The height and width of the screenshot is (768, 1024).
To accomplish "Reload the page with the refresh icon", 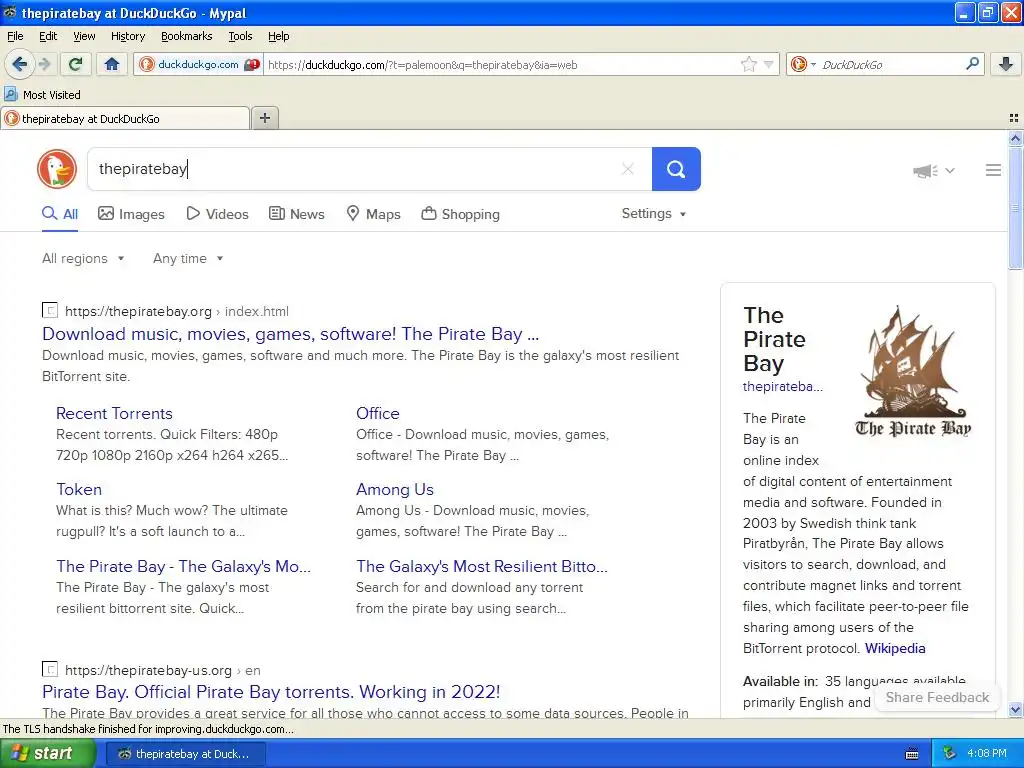I will coord(75,64).
